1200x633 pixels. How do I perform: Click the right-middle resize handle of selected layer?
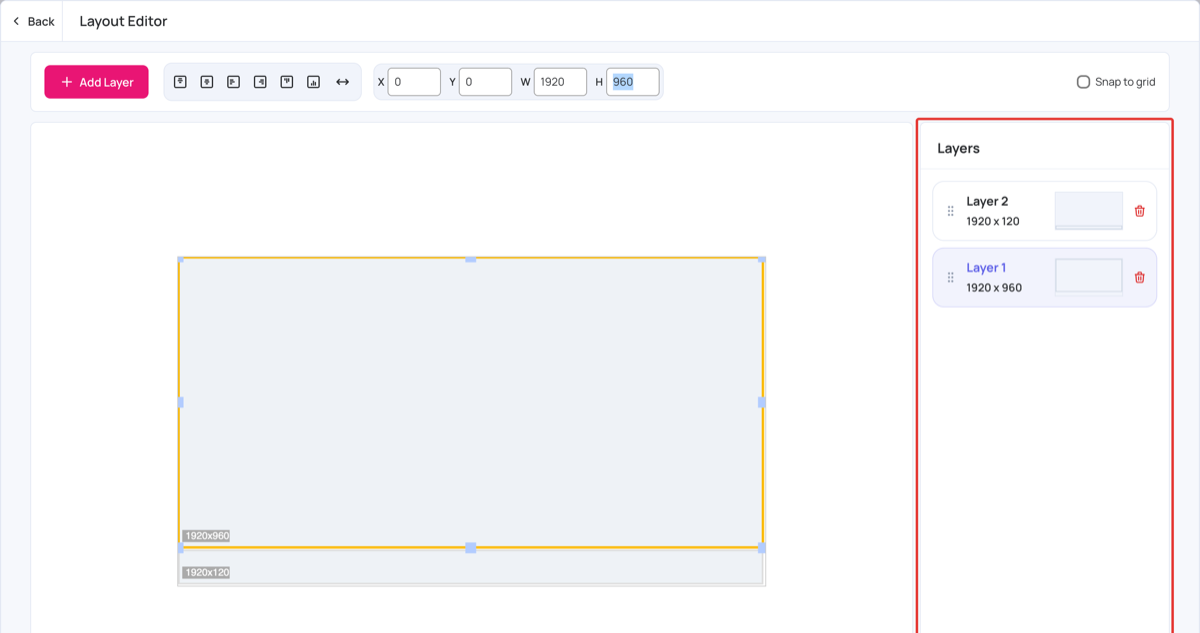tap(762, 402)
